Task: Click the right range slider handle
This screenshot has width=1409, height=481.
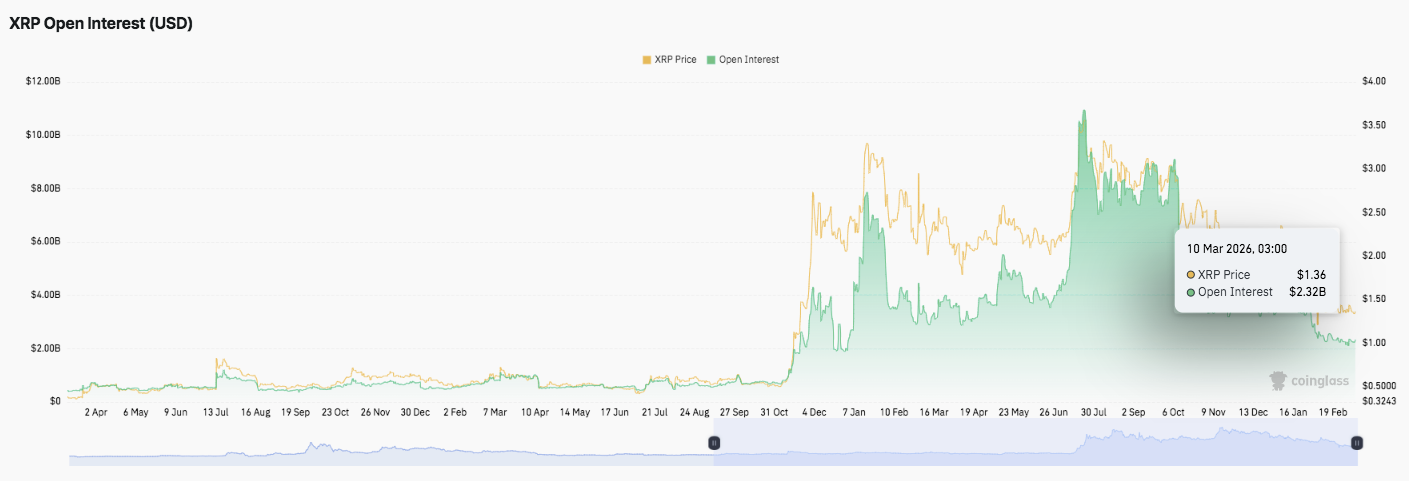Action: click(1357, 442)
